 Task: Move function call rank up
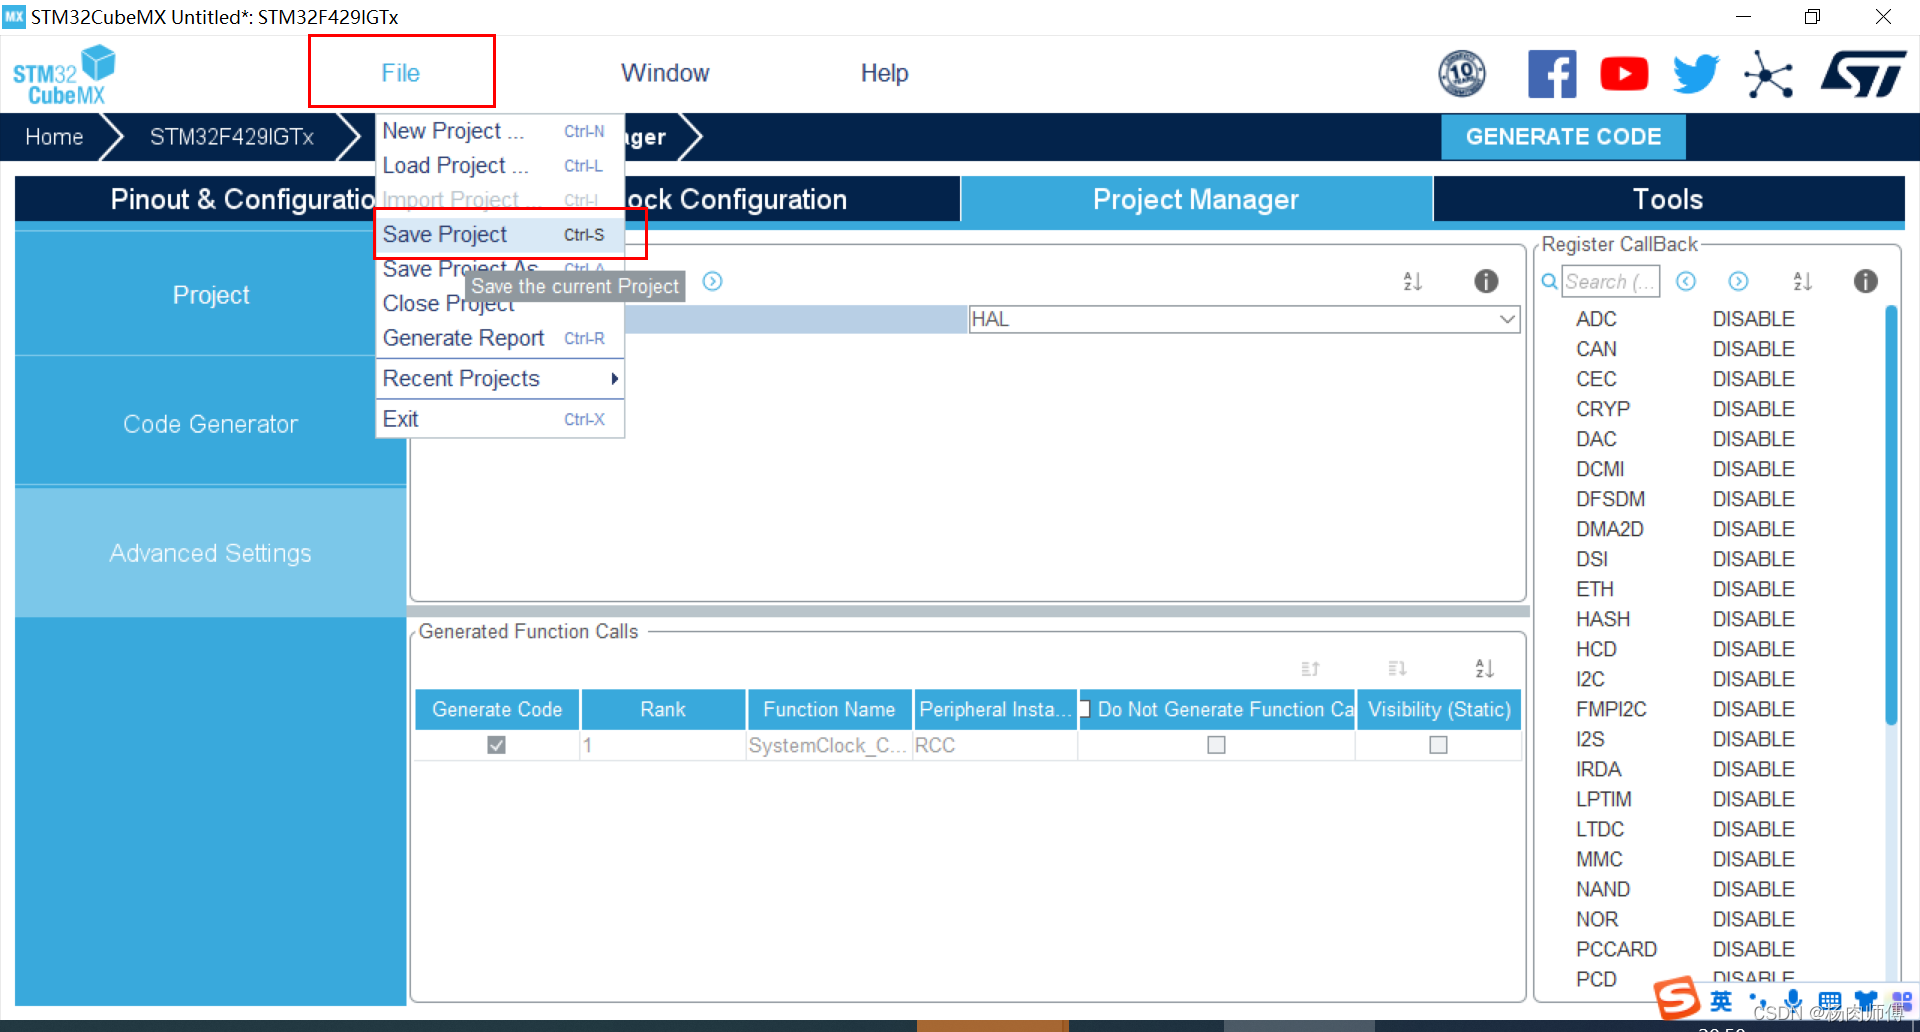click(x=1310, y=668)
